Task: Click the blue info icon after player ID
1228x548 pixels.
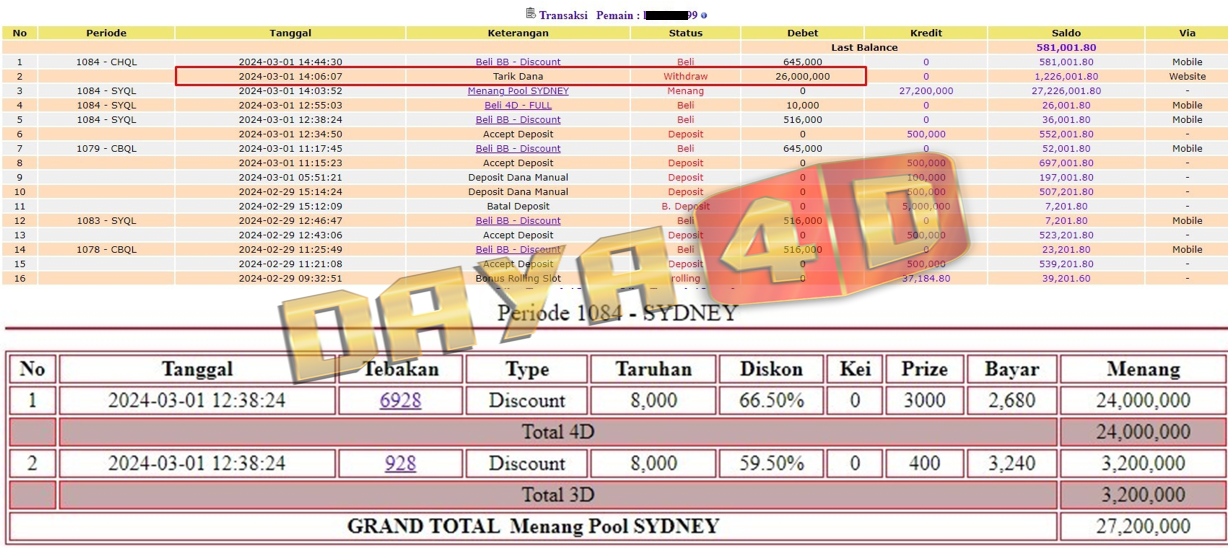Action: (704, 16)
